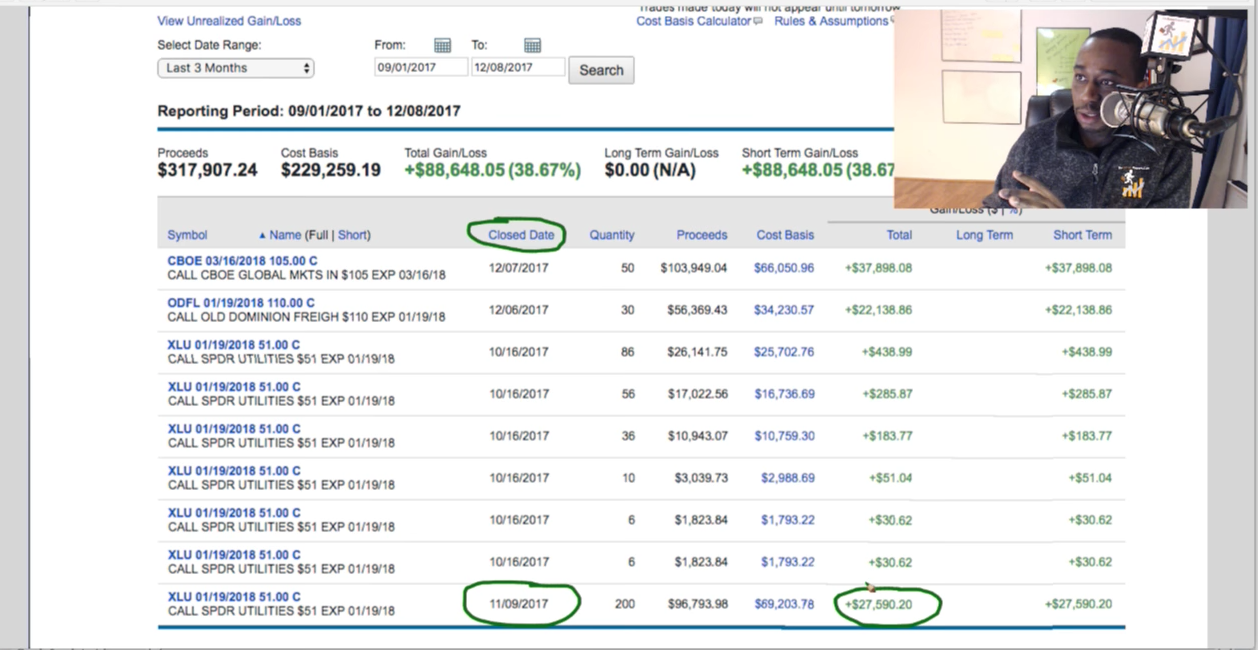Click the webcam video overlay
Image resolution: width=1258 pixels, height=650 pixels.
(1070, 108)
